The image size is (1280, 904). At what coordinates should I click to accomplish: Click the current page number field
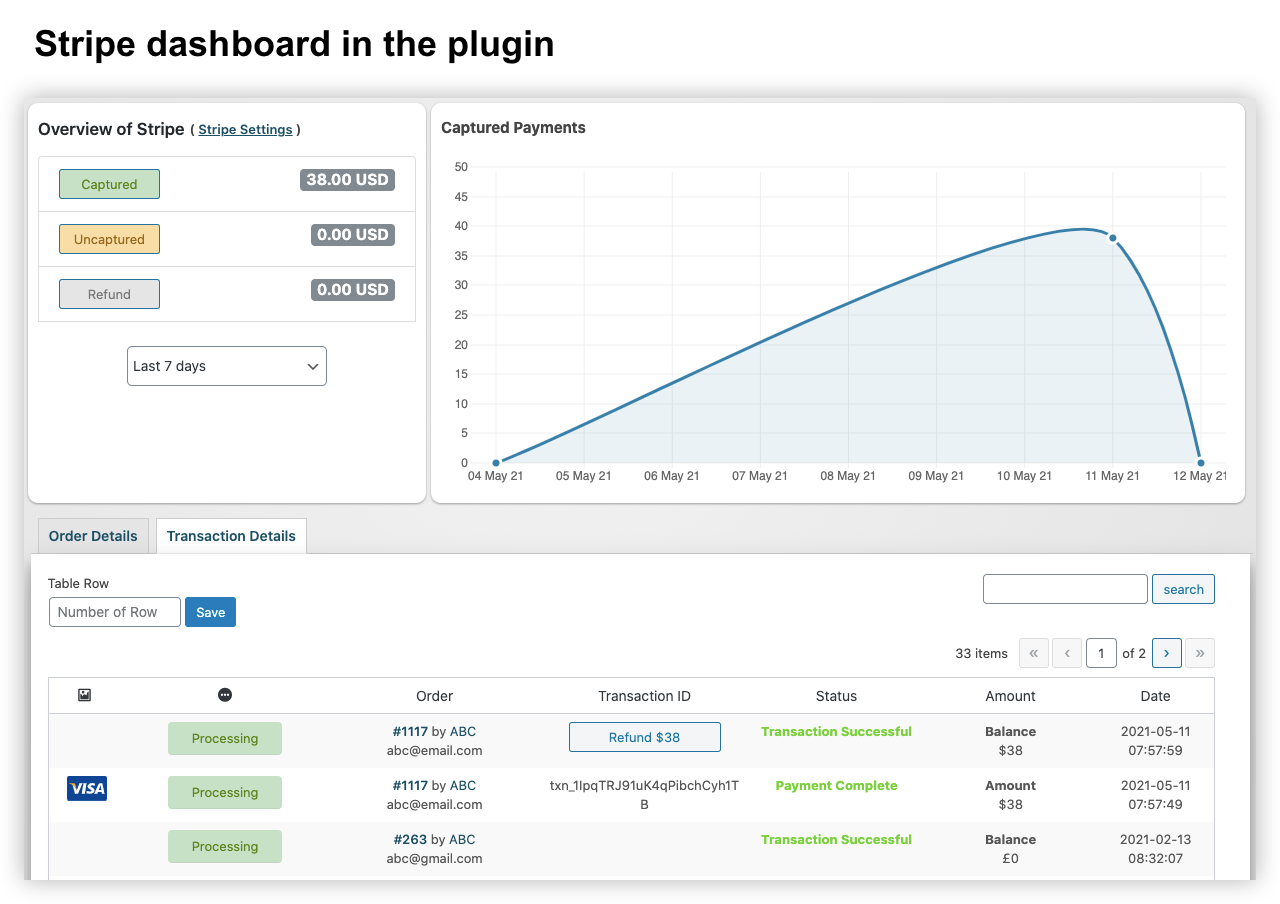(x=1101, y=653)
